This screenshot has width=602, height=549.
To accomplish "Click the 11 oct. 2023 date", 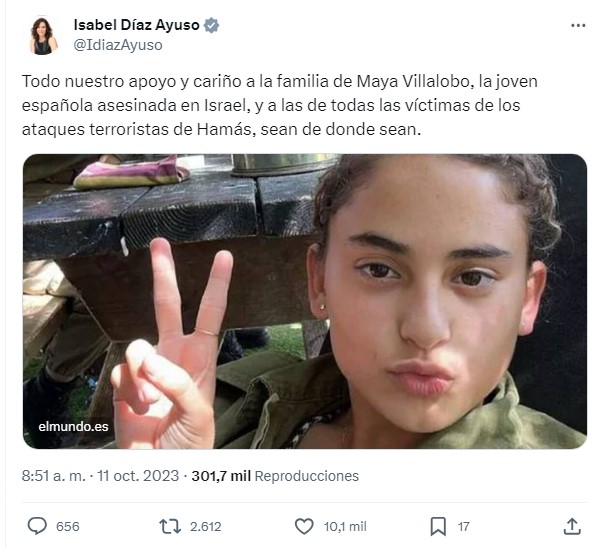I will [138, 476].
